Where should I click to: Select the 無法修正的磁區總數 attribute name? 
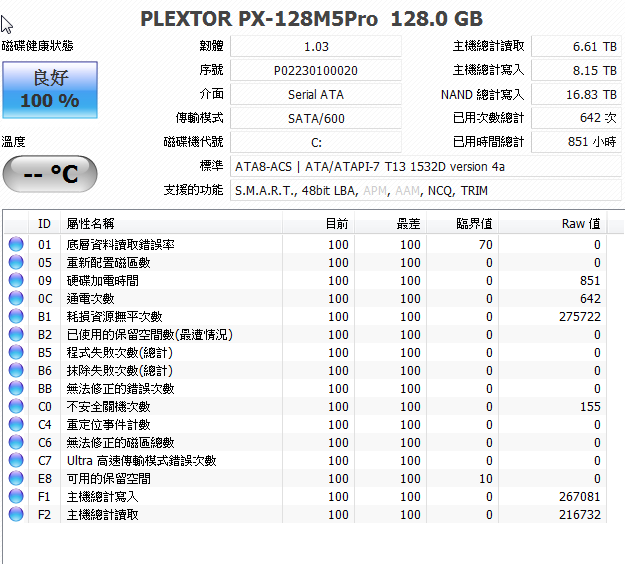pos(120,442)
